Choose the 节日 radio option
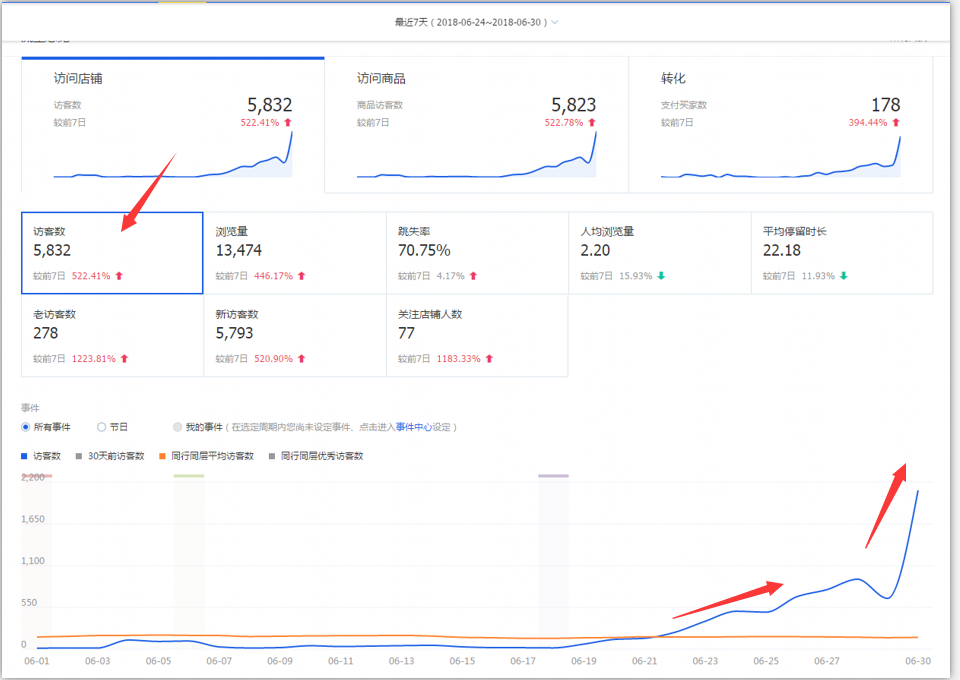The image size is (960, 680). [x=101, y=427]
